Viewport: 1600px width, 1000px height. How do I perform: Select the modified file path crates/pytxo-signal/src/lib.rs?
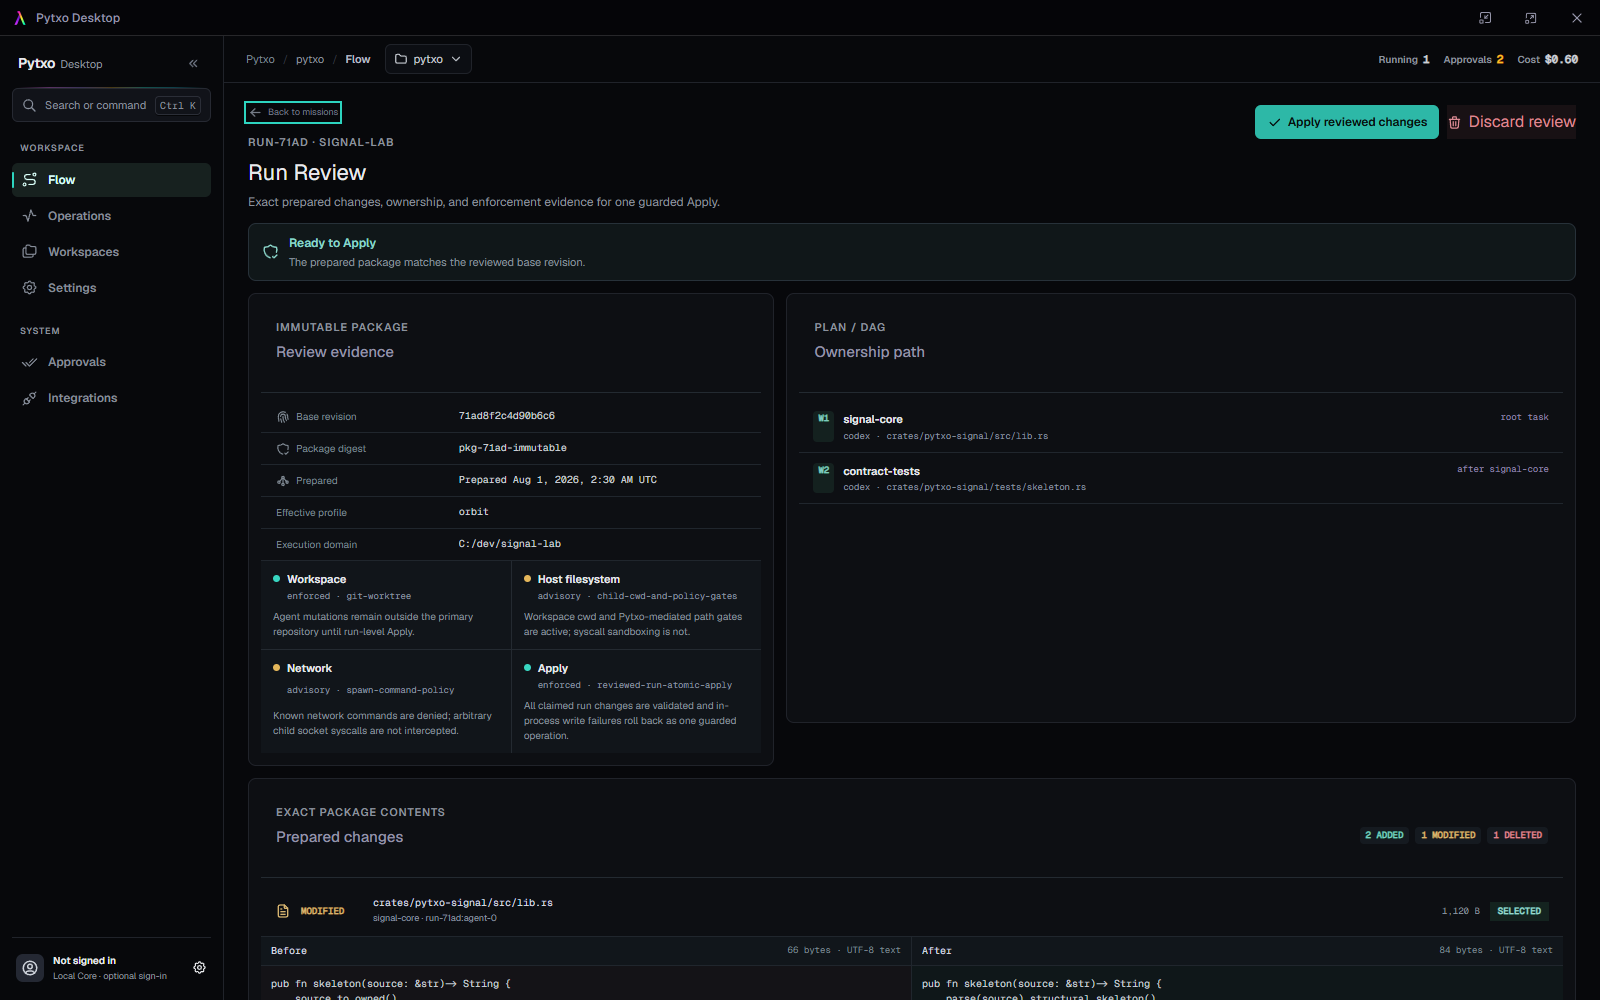(463, 903)
